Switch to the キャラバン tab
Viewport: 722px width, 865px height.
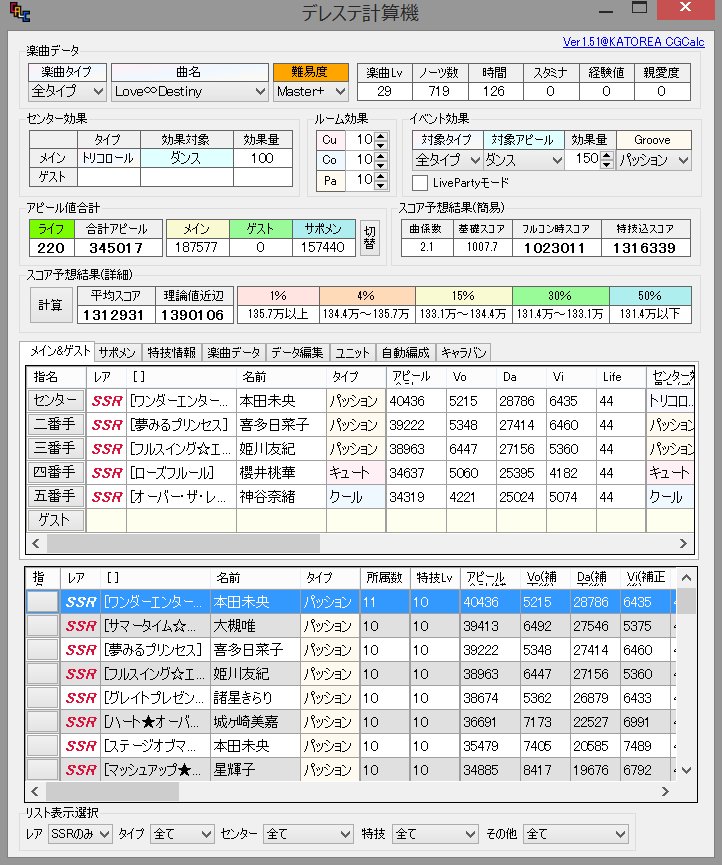(463, 353)
